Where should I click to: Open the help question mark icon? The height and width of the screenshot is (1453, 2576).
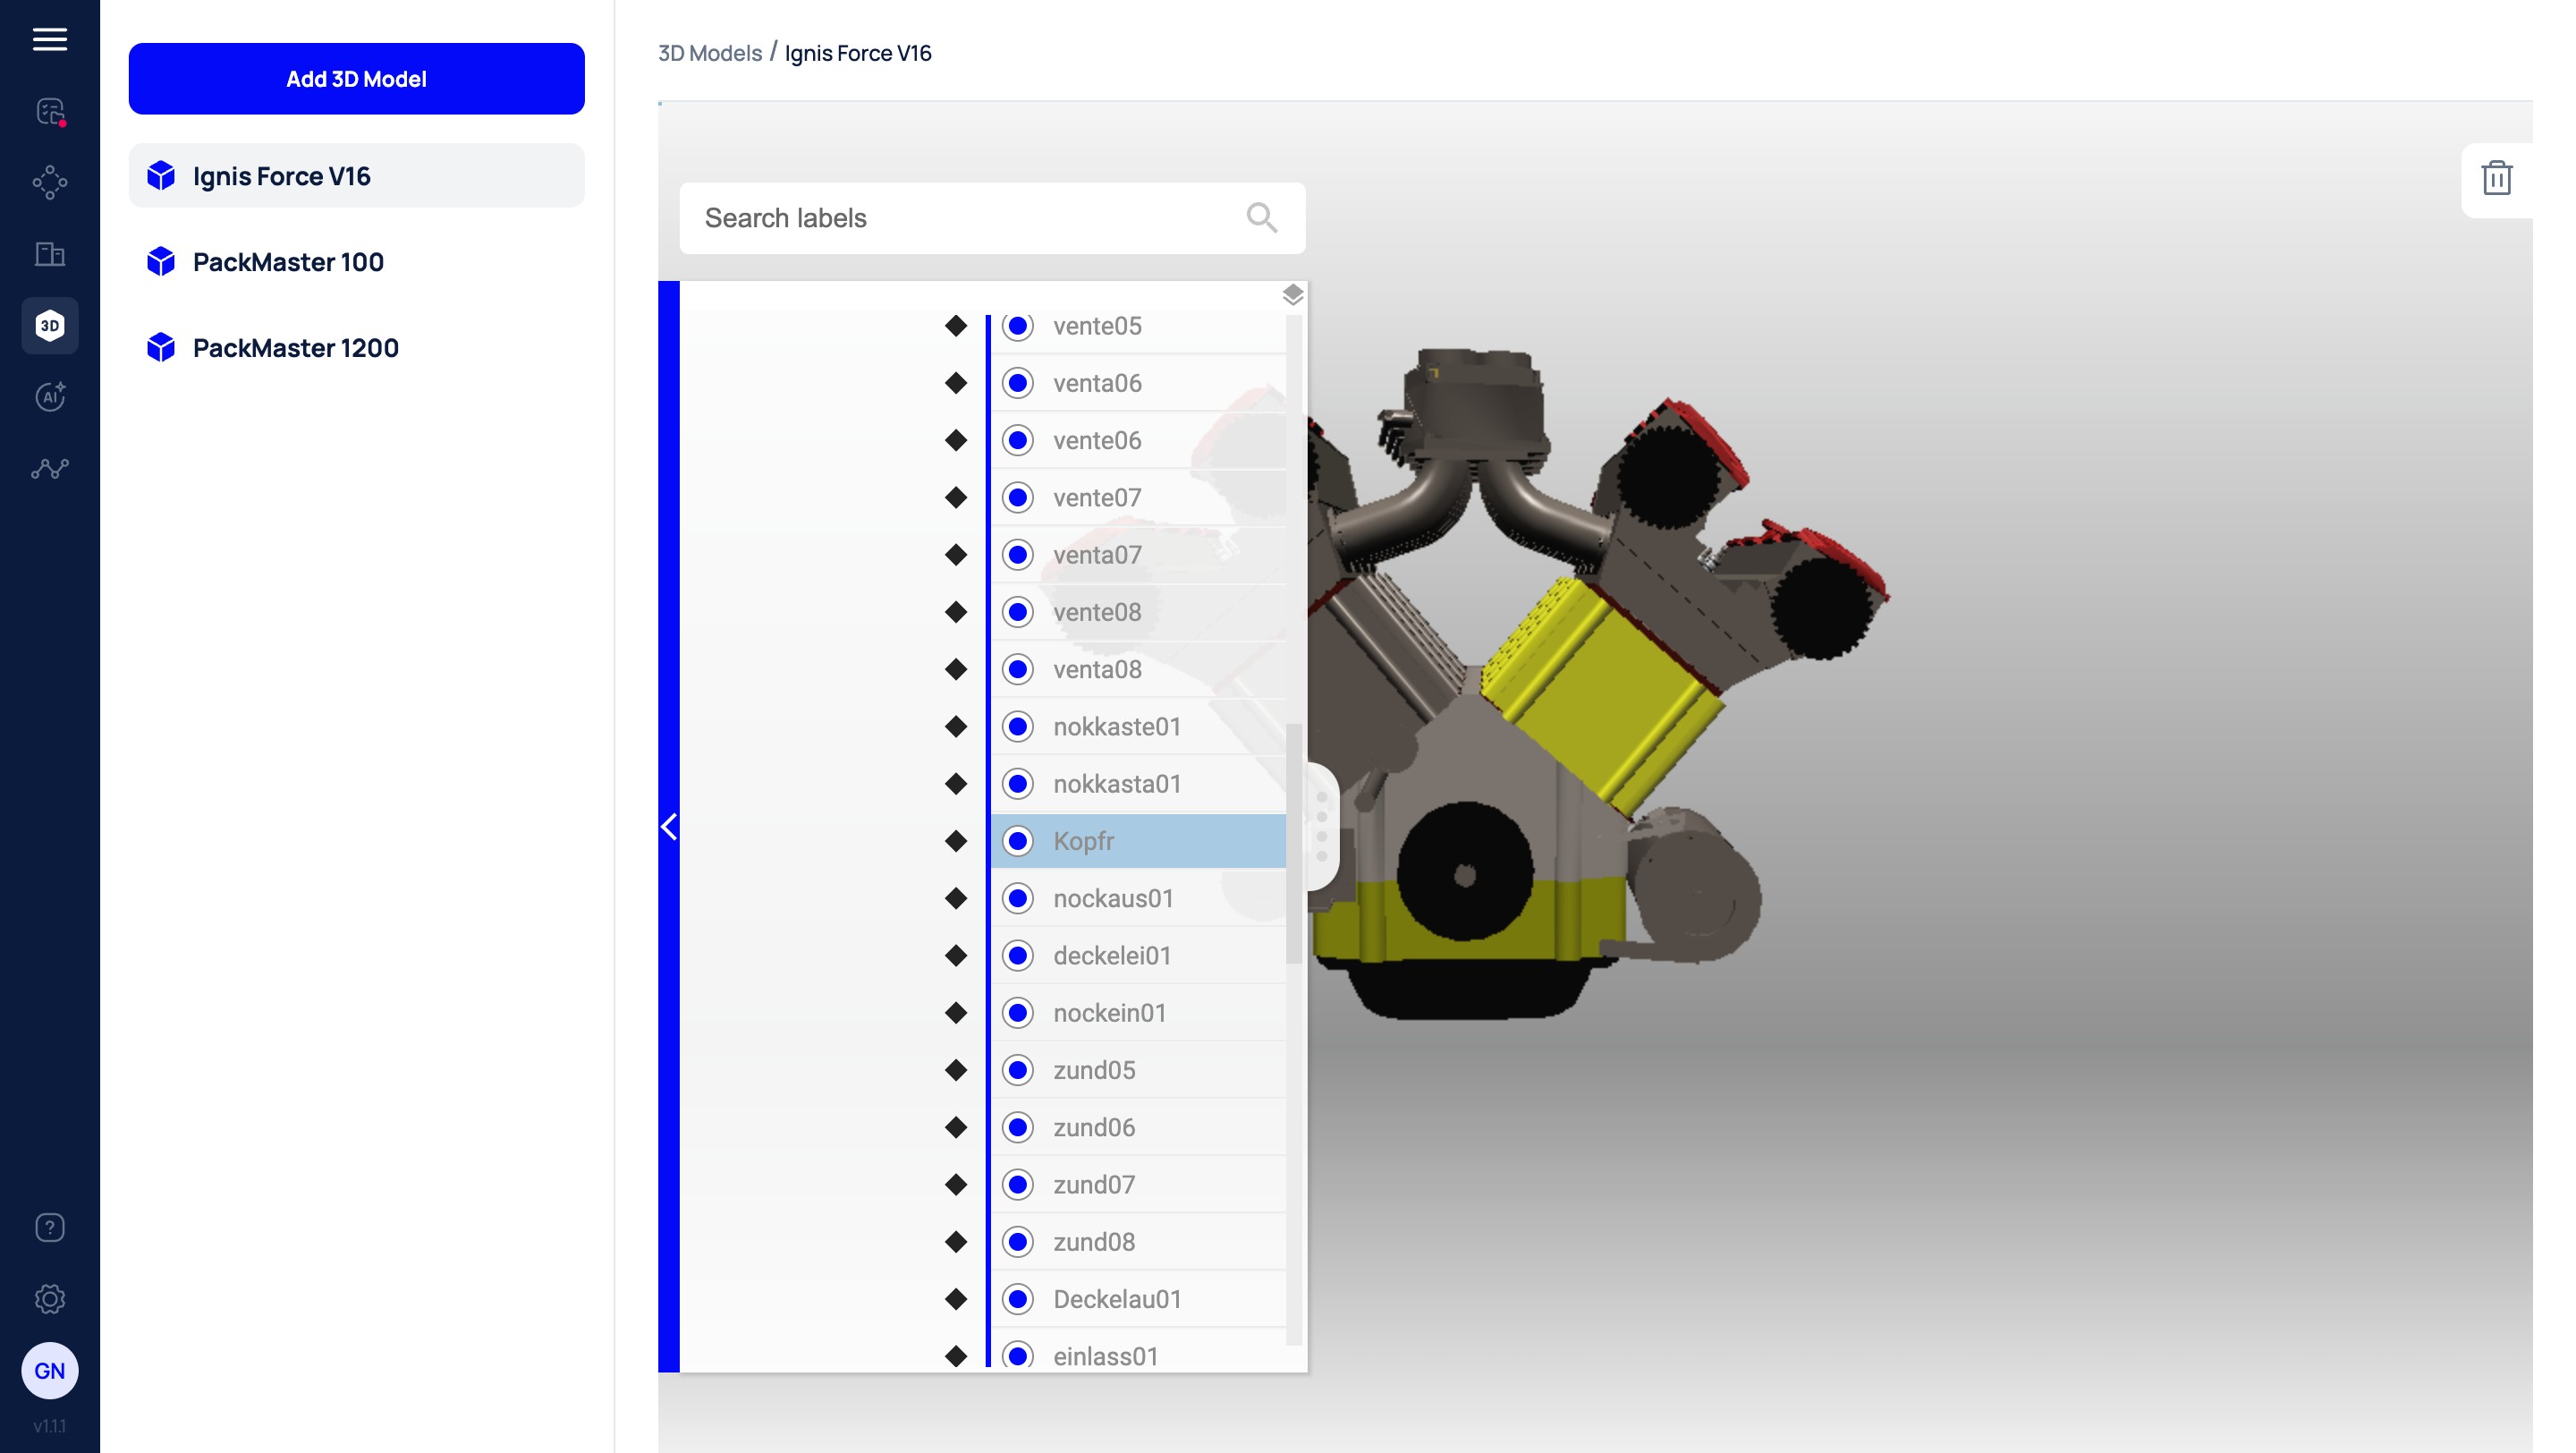coord(49,1227)
